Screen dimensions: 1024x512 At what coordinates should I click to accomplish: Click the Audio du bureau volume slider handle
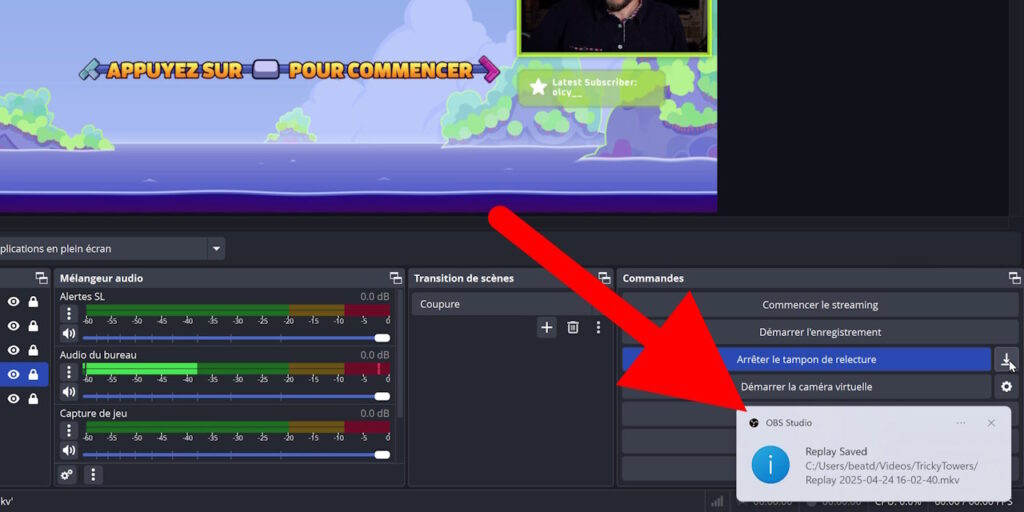383,396
